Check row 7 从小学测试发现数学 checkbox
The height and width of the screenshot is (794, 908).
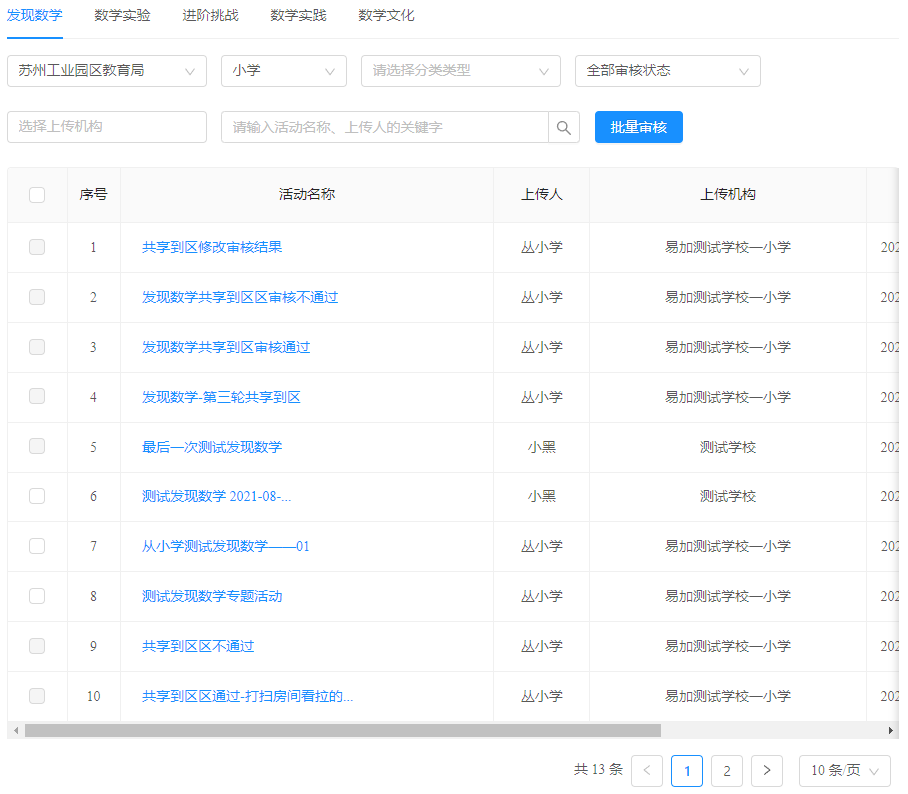click(37, 546)
